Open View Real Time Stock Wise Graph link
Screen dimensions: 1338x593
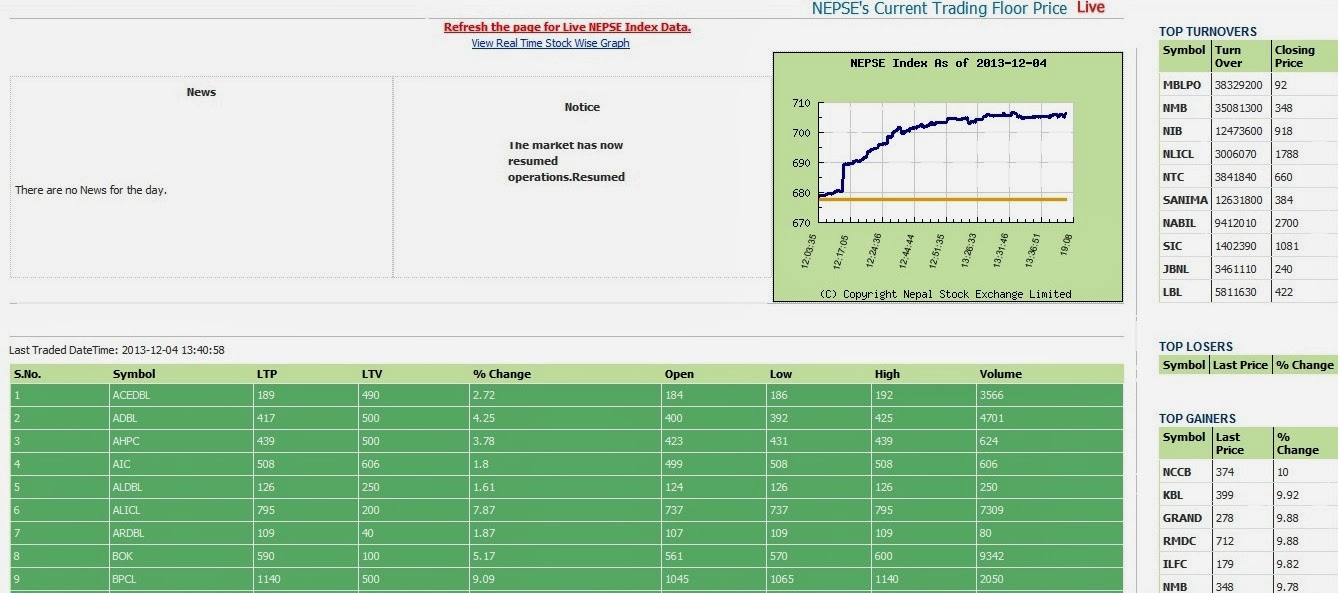[551, 43]
